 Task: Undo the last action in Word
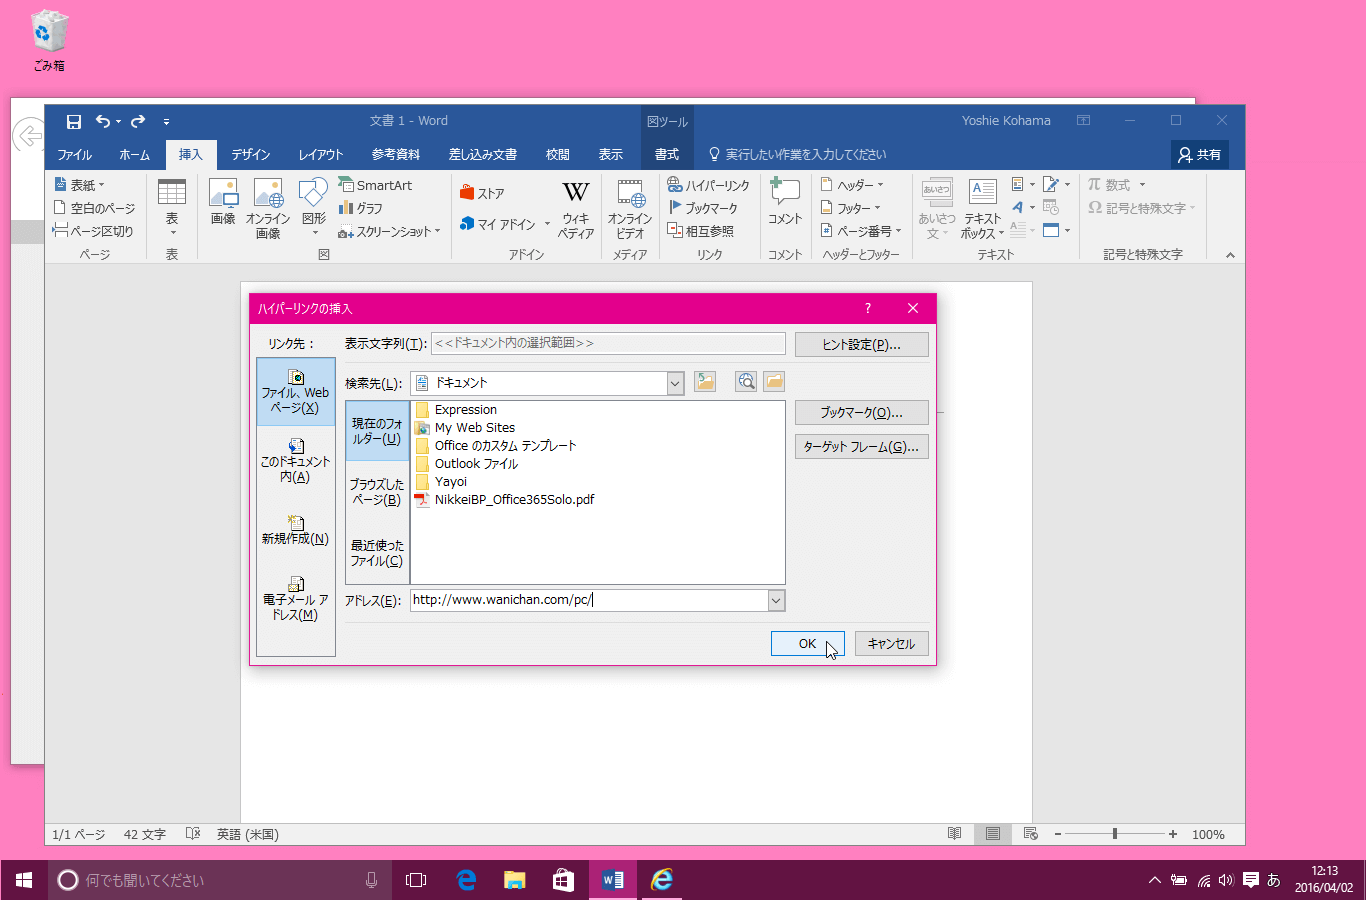pyautogui.click(x=103, y=121)
